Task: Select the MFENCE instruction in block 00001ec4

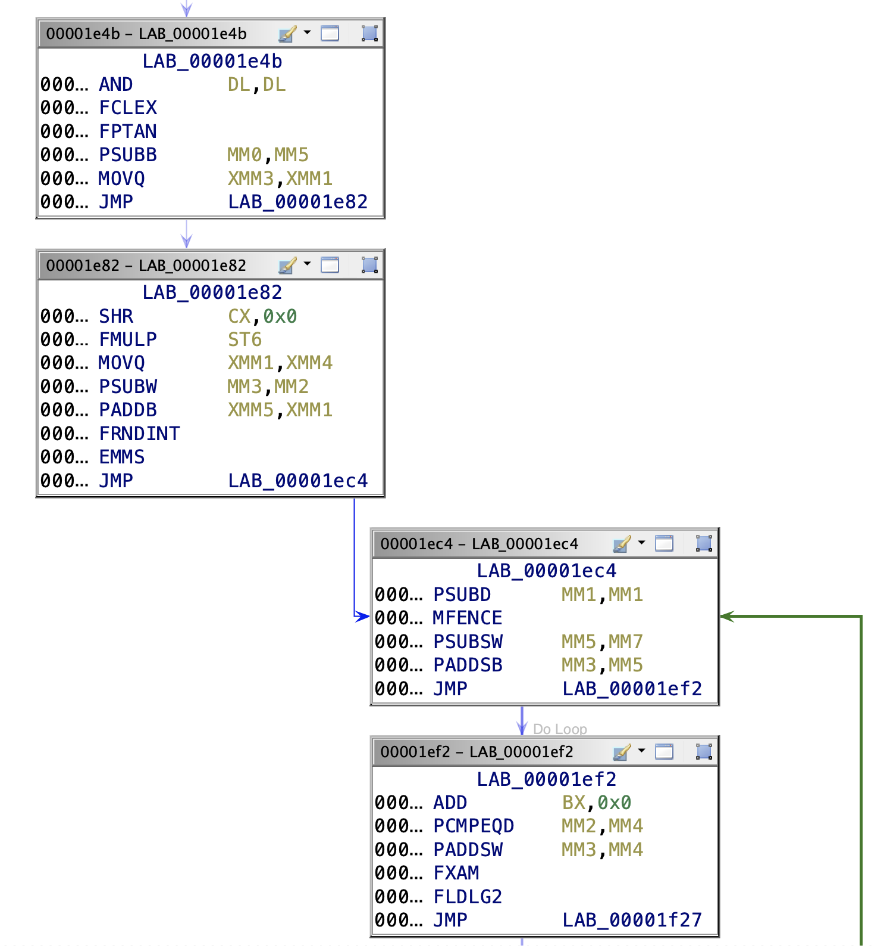Action: click(467, 618)
